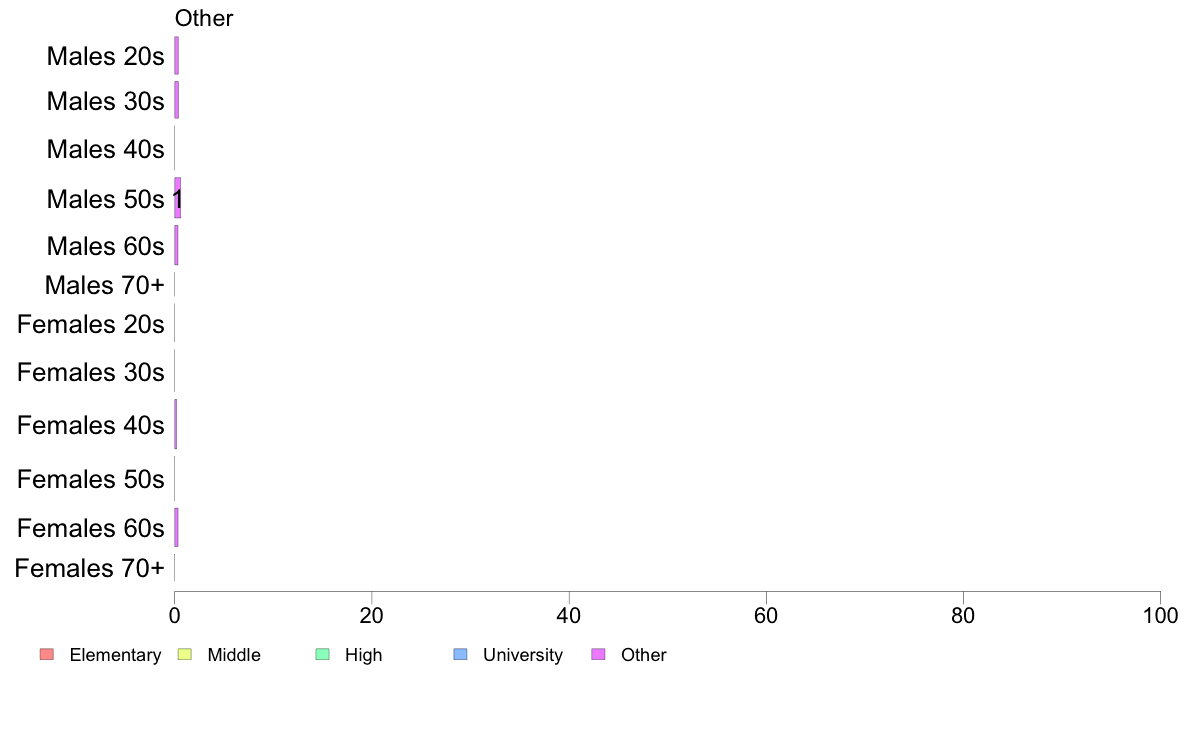Select the Males 20s purple bar

(177, 55)
